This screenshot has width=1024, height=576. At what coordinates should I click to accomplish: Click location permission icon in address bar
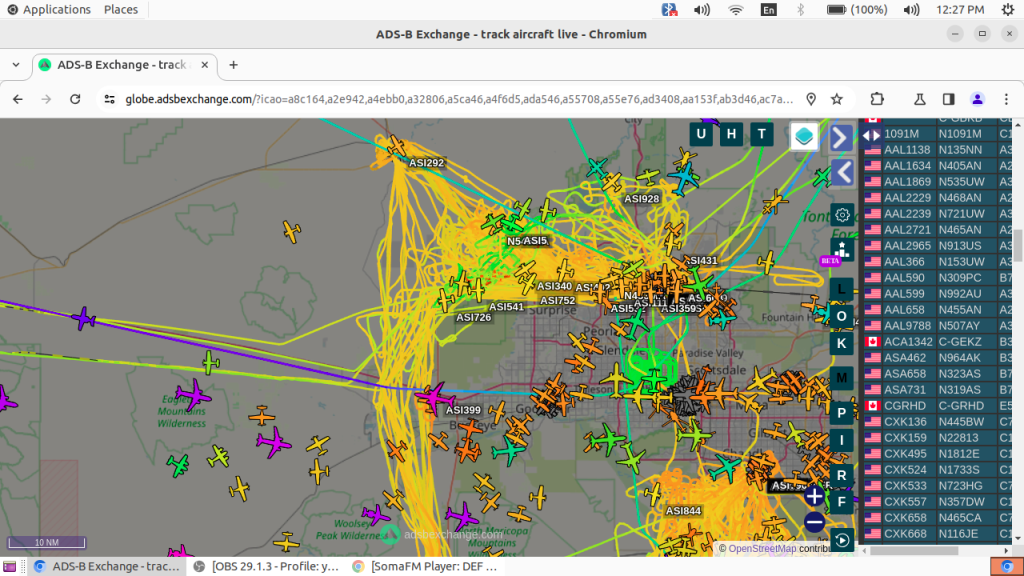click(x=811, y=99)
